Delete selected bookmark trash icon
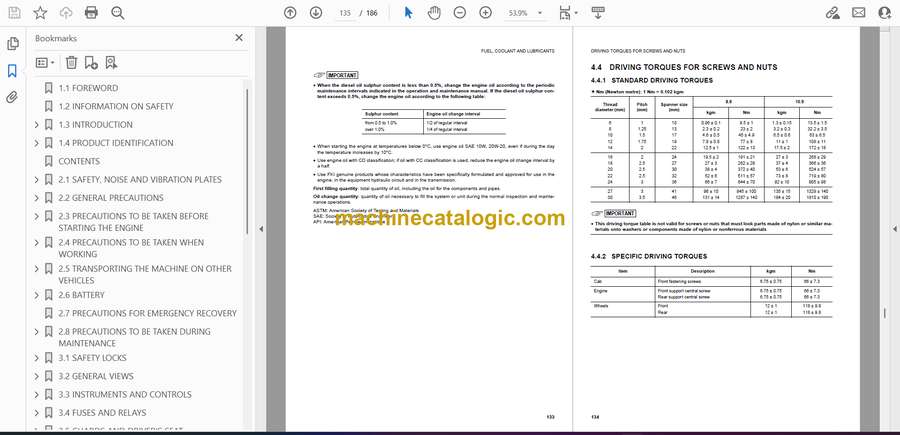The height and width of the screenshot is (435, 900). [x=71, y=63]
